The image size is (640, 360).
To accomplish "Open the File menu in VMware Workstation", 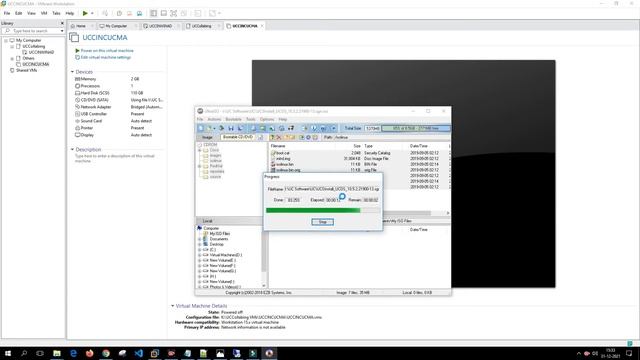I will [7, 13].
